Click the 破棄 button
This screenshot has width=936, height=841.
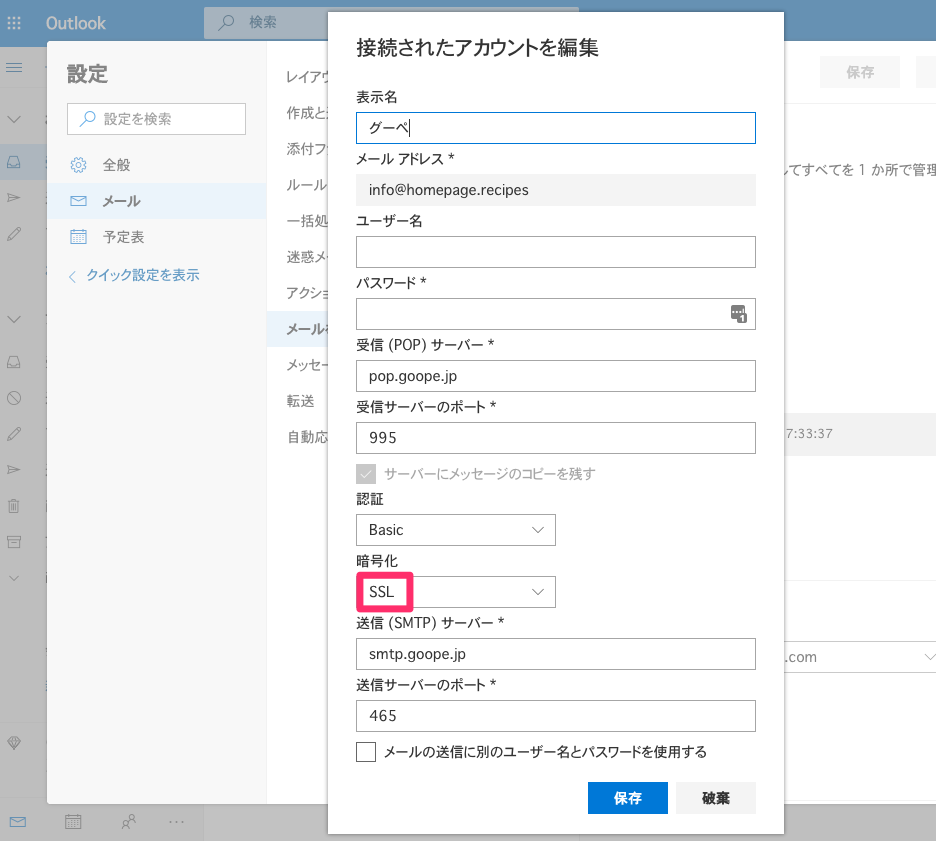(716, 798)
